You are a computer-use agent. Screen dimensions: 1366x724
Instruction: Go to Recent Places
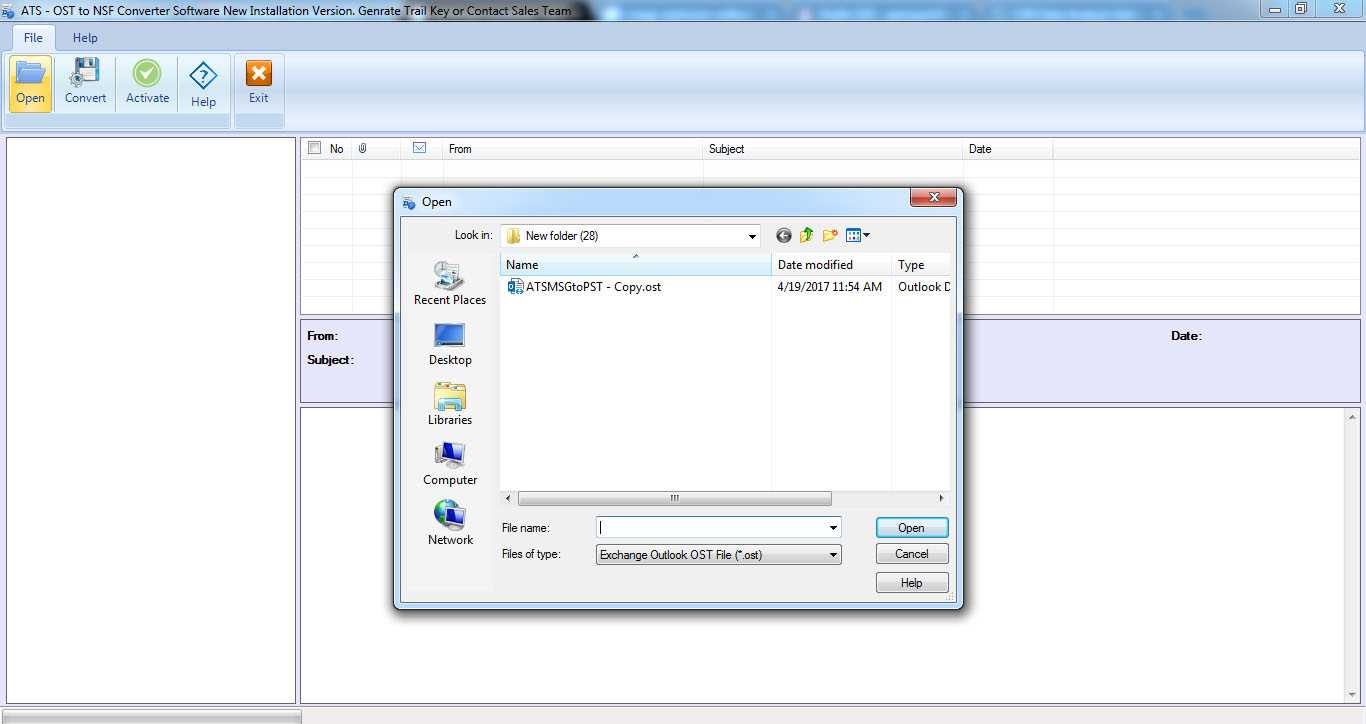(x=450, y=284)
